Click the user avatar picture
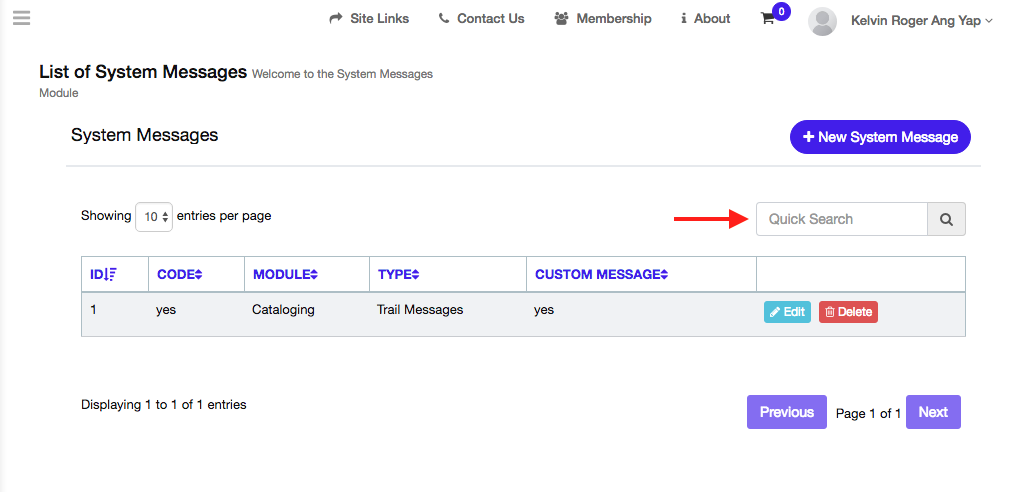This screenshot has width=1025, height=492. (822, 21)
